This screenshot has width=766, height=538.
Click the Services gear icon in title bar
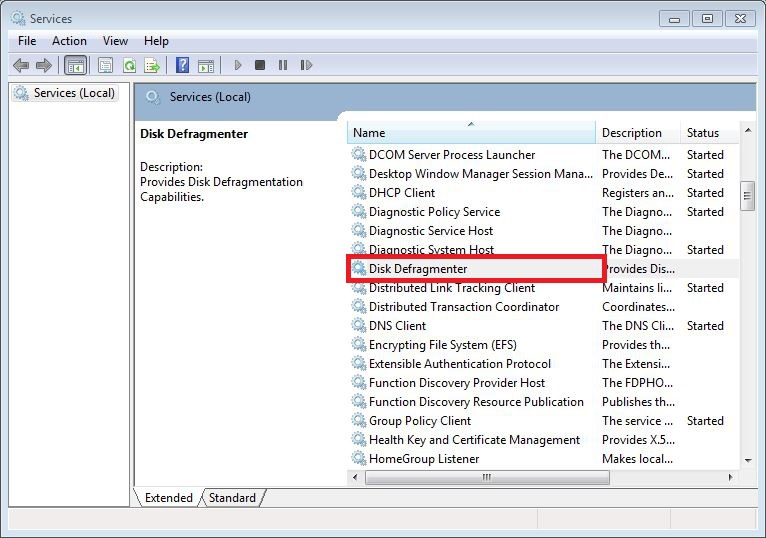[19, 18]
